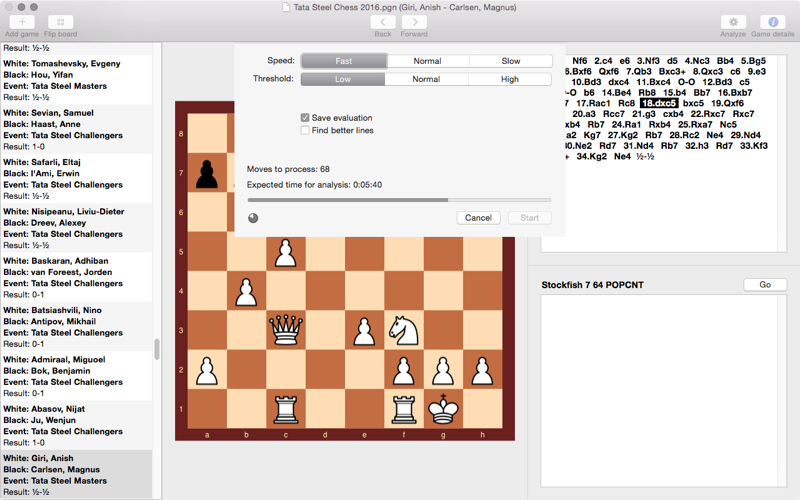
Task: Cancel the analysis dialog
Action: [478, 218]
